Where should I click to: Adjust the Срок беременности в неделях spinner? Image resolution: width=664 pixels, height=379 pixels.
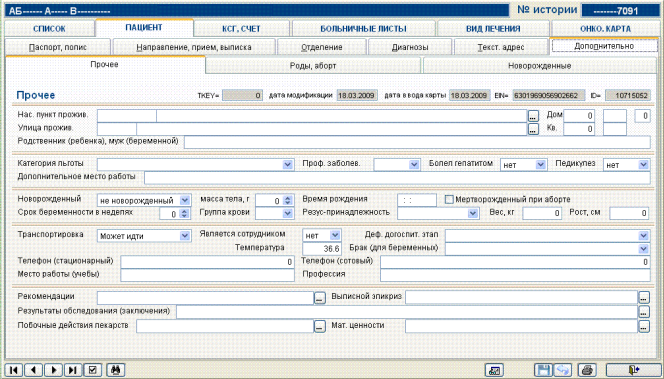(x=184, y=214)
